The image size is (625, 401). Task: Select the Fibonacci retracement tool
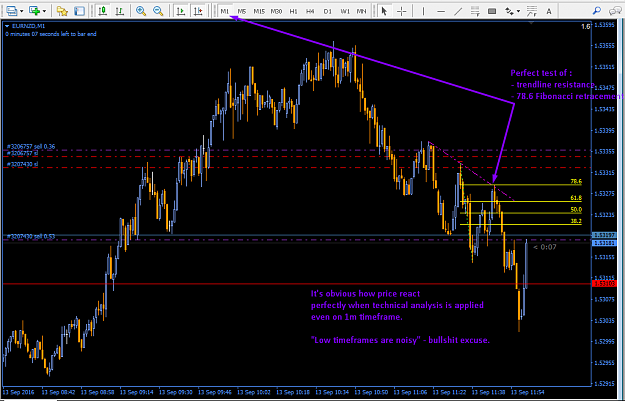coord(532,11)
